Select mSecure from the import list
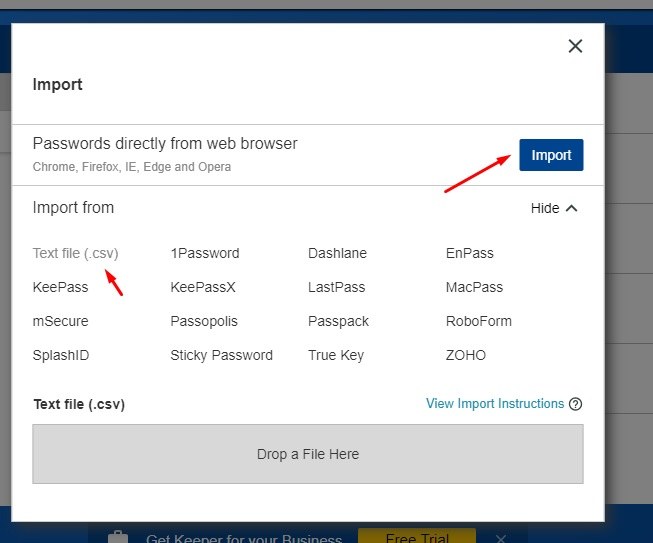Screen dimensions: 653x543 pyautogui.click(x=60, y=321)
